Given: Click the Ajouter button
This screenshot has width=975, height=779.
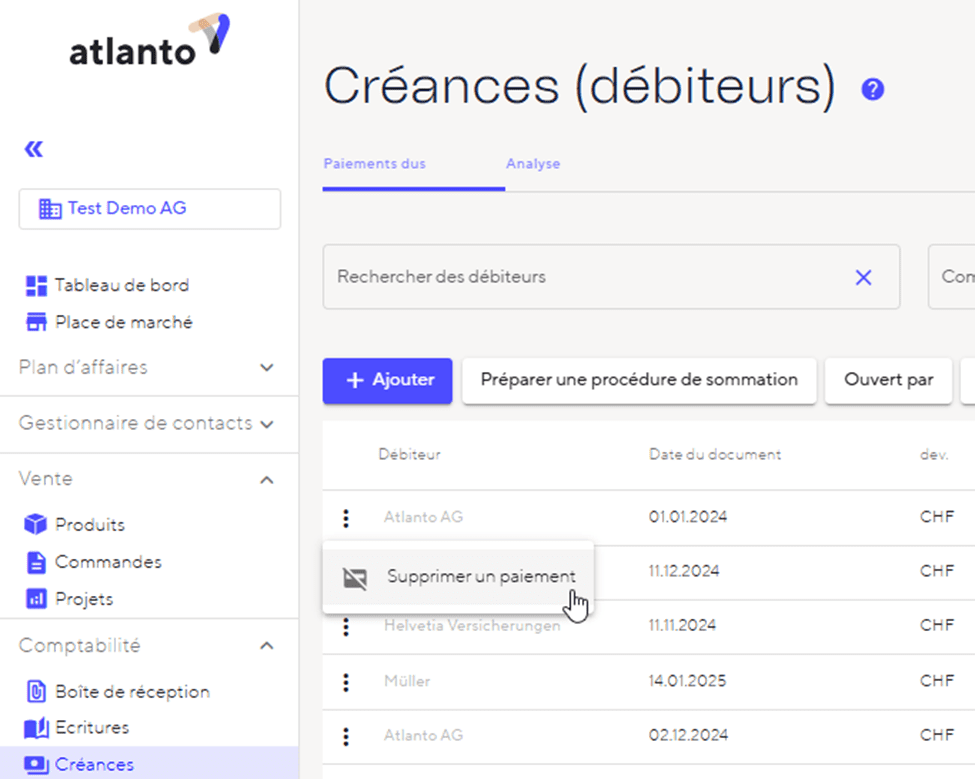Looking at the screenshot, I should tap(387, 380).
